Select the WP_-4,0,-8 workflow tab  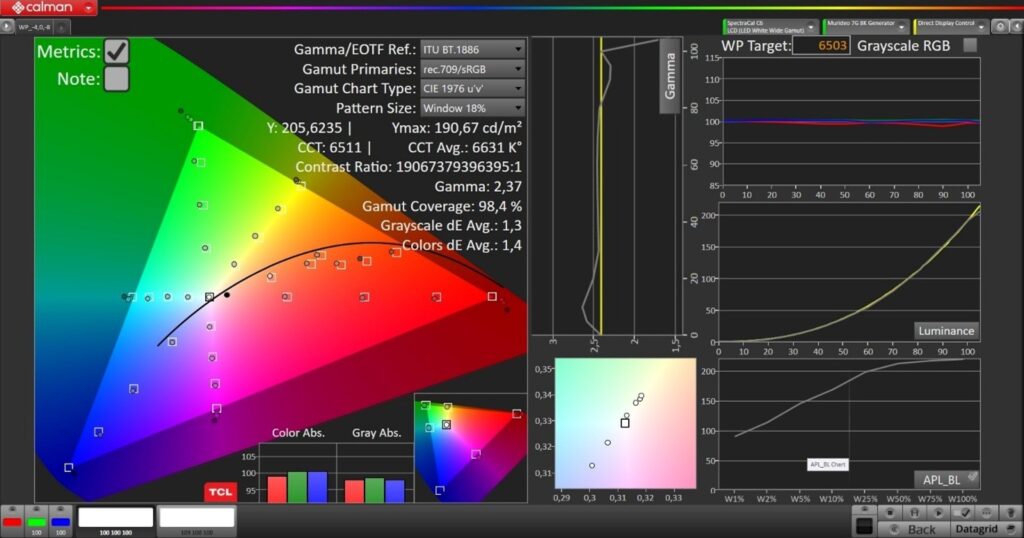tap(34, 27)
